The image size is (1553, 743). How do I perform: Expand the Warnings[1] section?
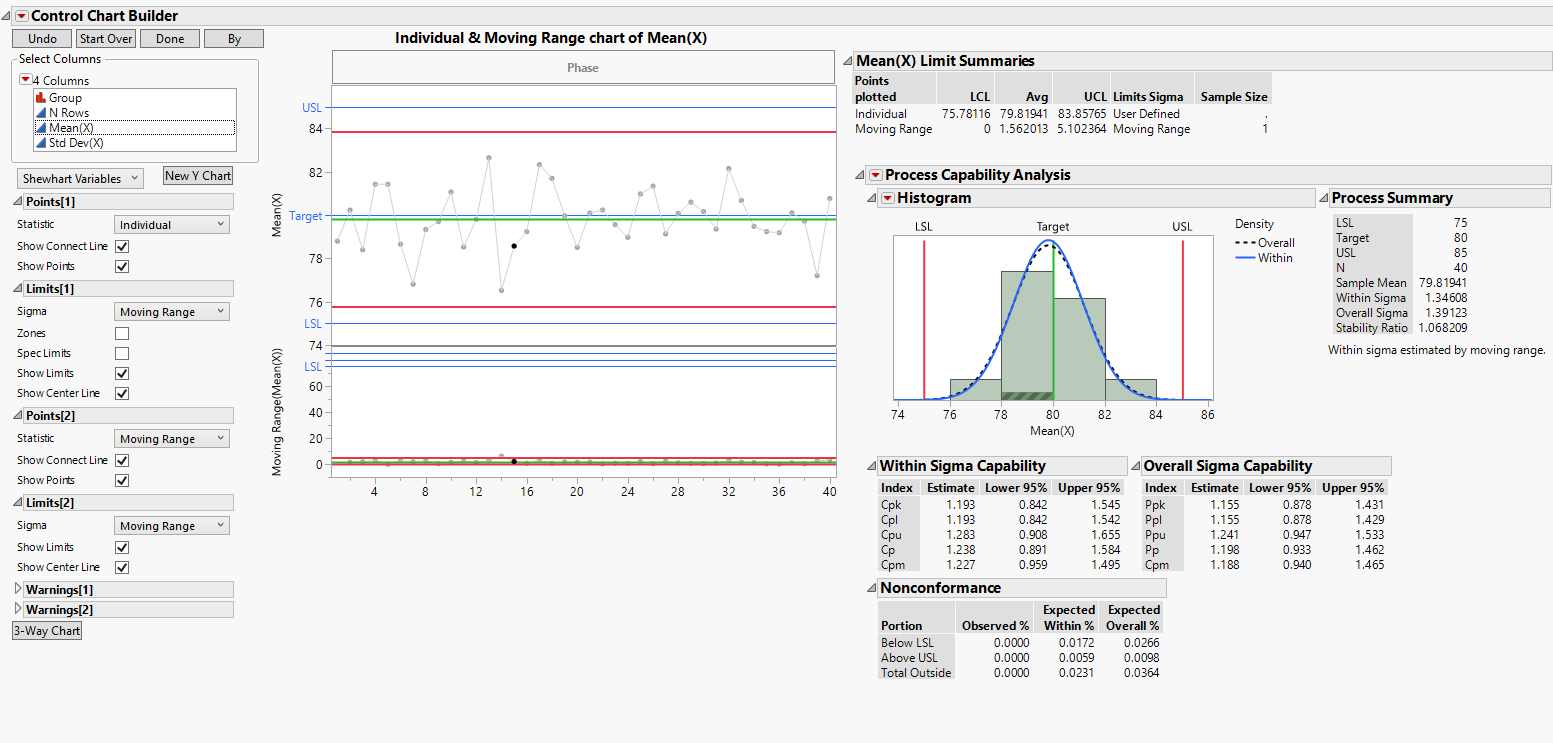[x=18, y=590]
